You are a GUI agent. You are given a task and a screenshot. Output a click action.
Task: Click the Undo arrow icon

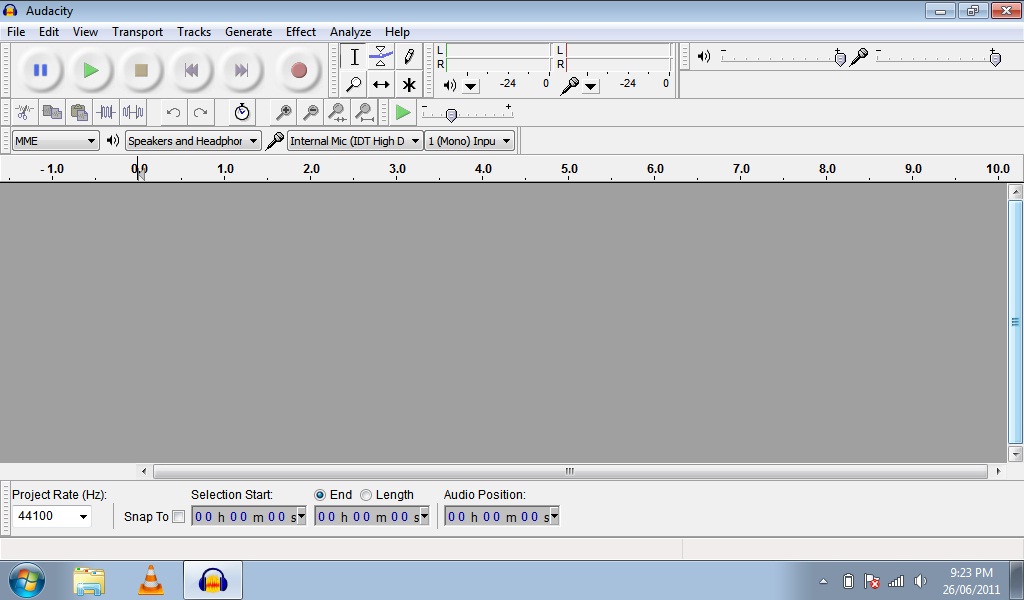coord(173,113)
